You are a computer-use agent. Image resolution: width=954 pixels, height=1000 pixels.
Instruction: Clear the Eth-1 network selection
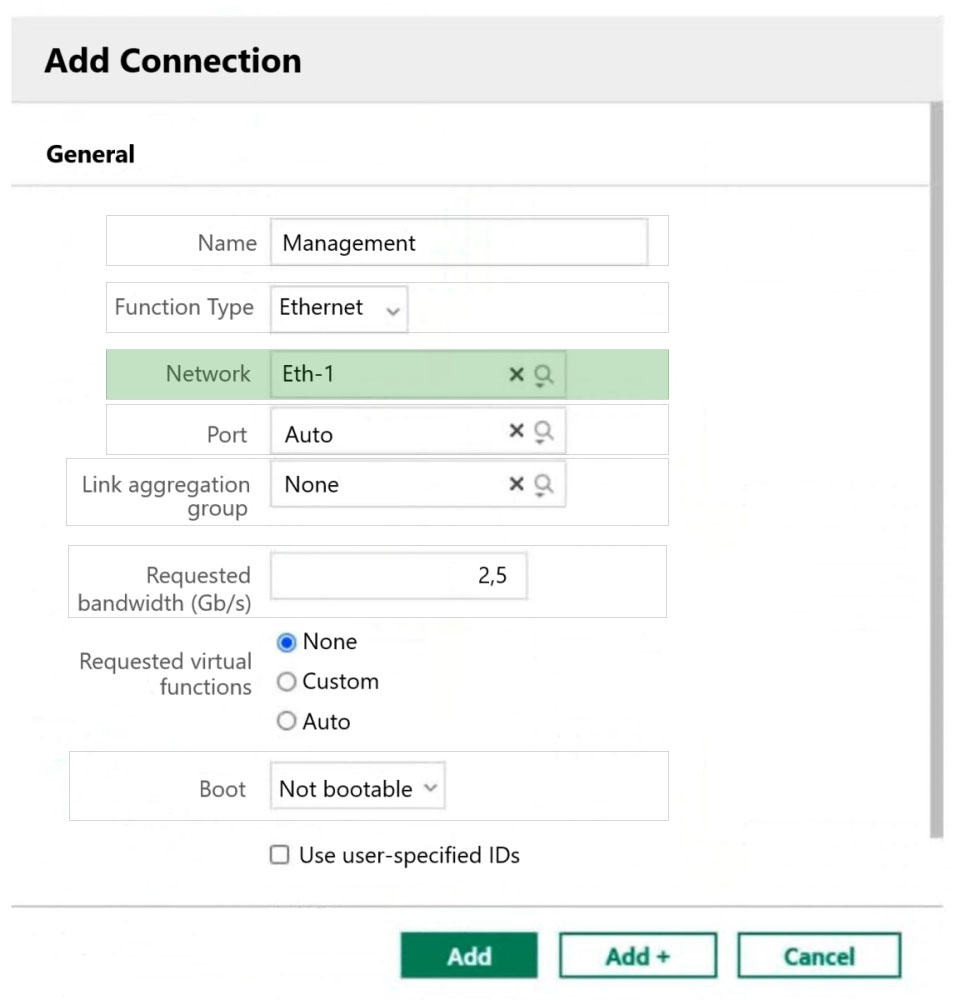[516, 374]
